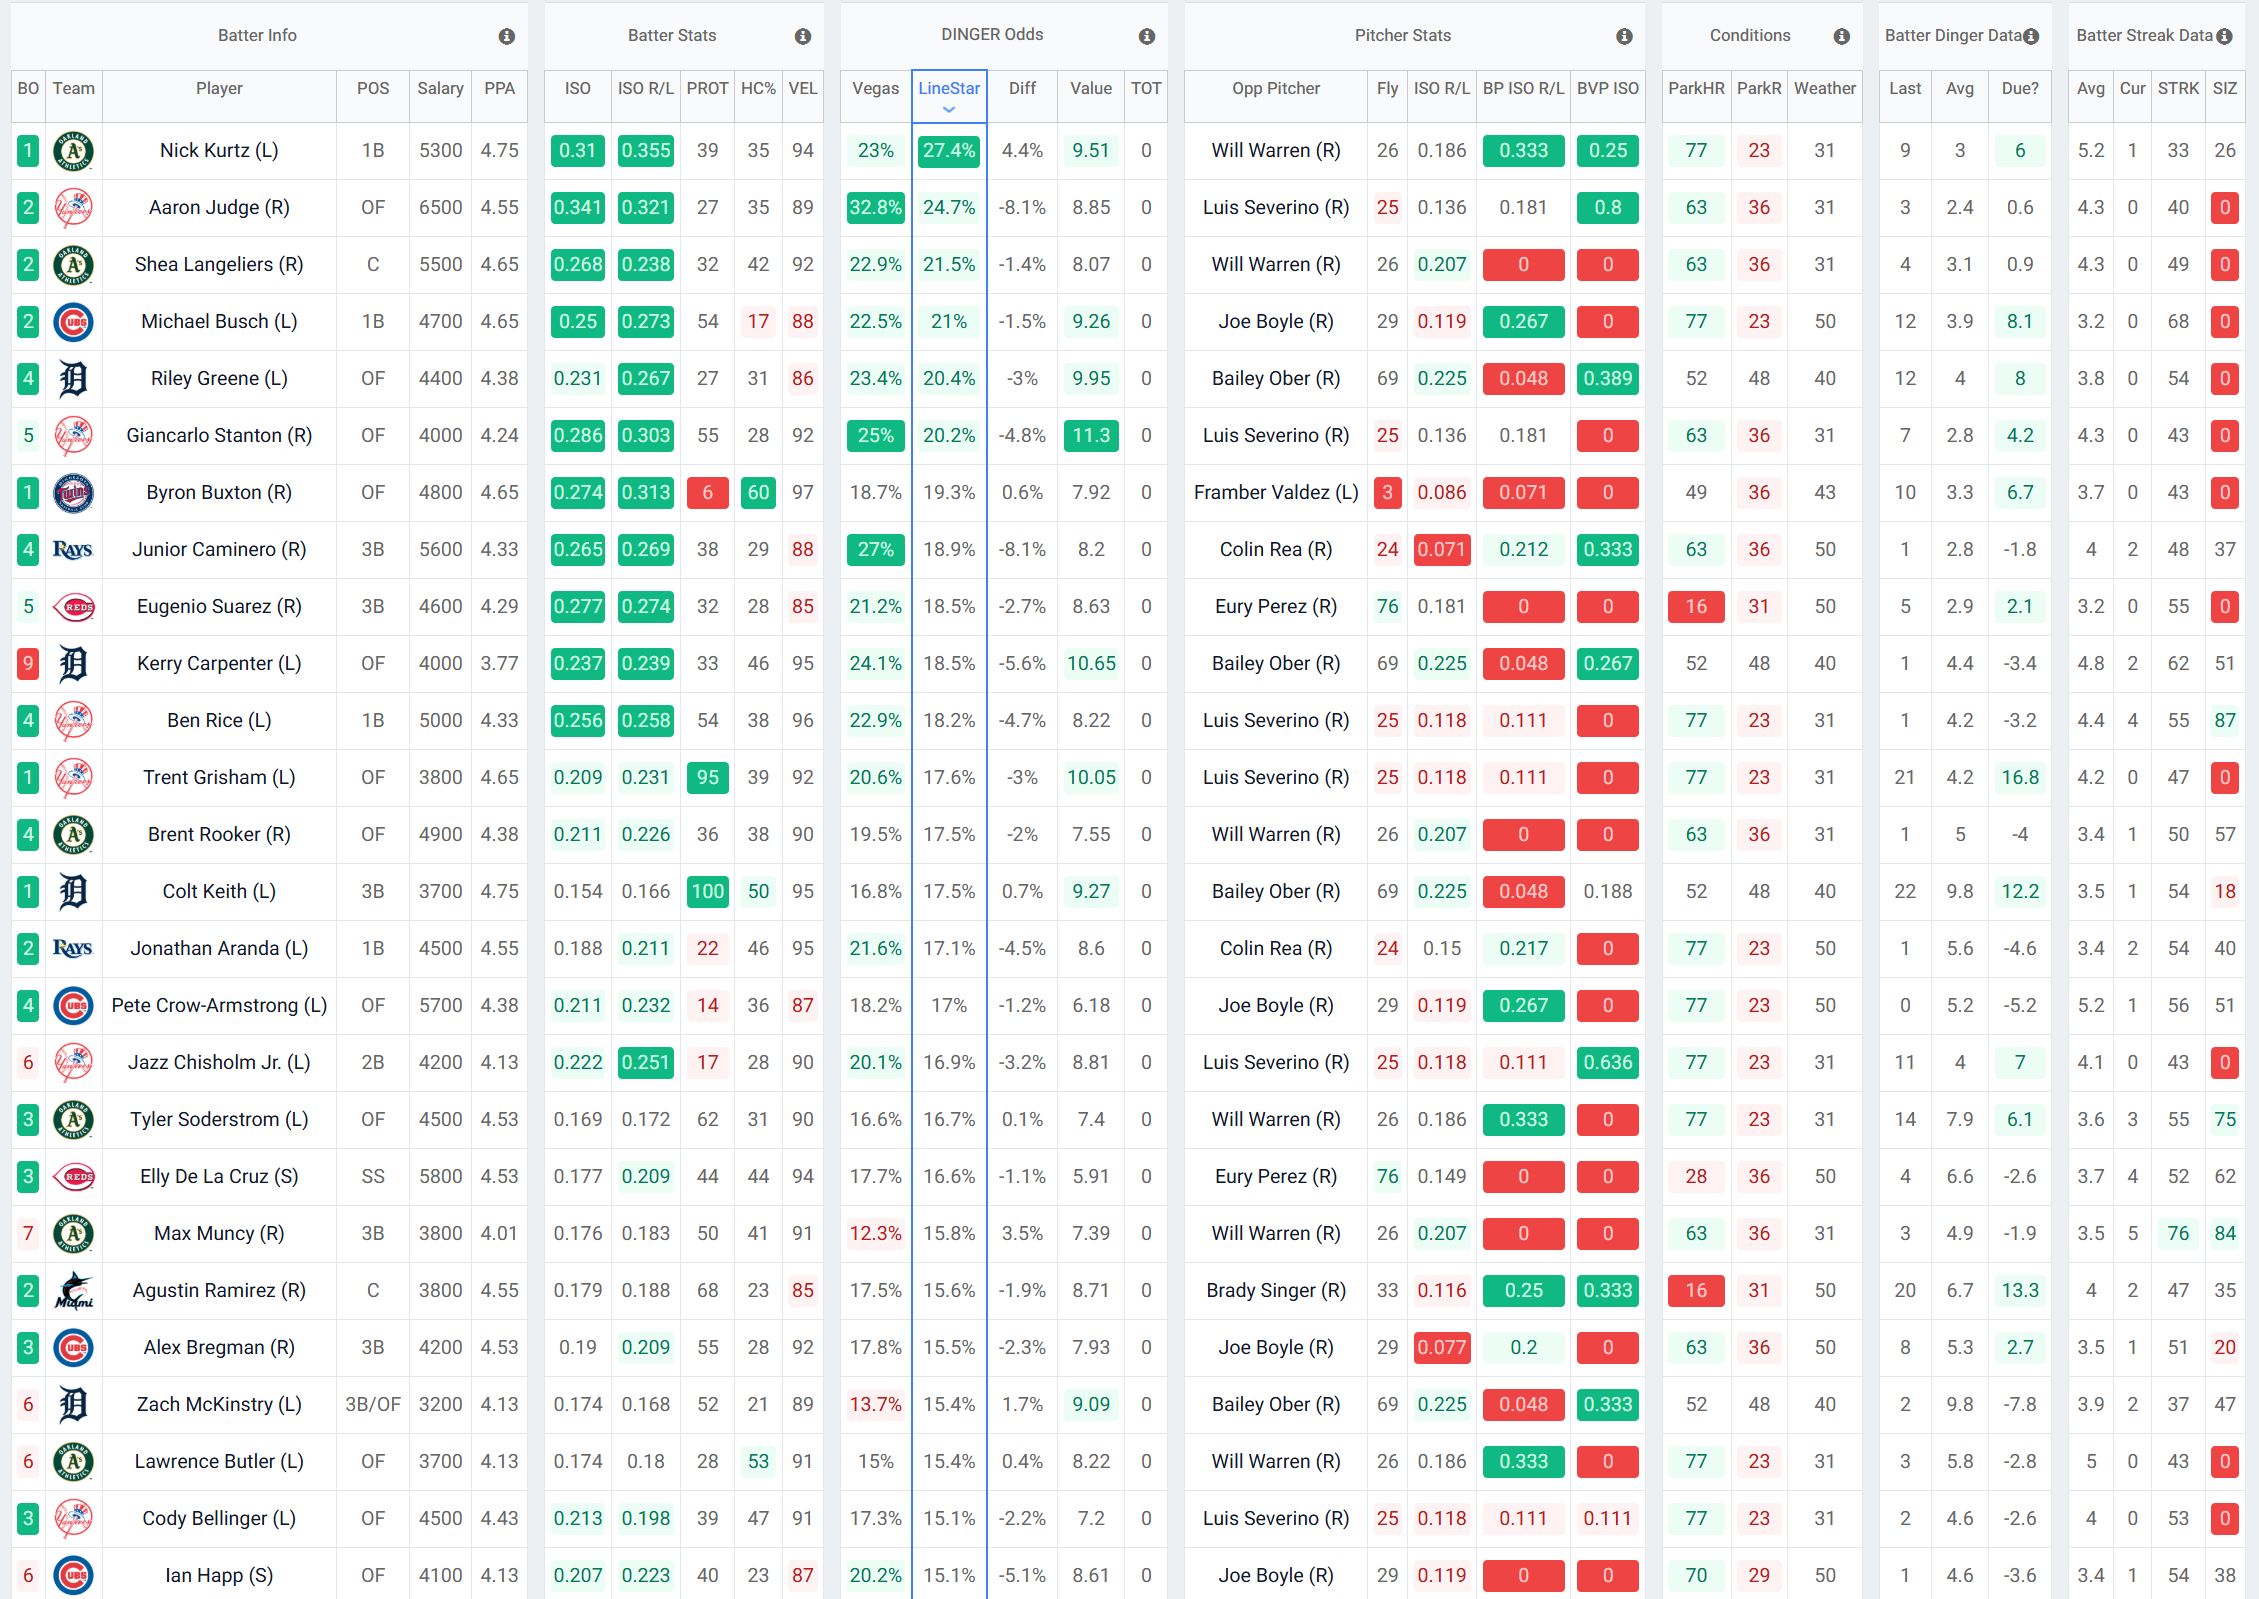2259x1599 pixels.
Task: Sort by the Salary column header
Action: pyautogui.click(x=440, y=88)
